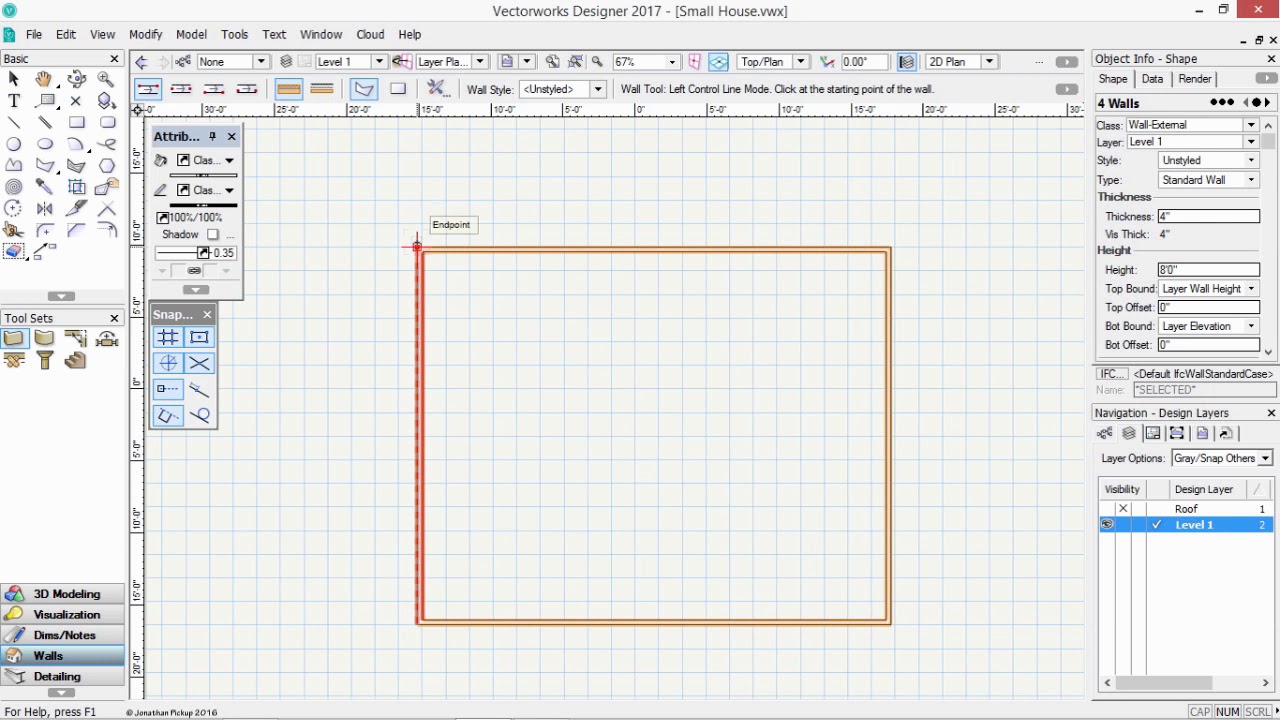Select the Text tool
Screen dimensions: 1280x720
tap(14, 101)
